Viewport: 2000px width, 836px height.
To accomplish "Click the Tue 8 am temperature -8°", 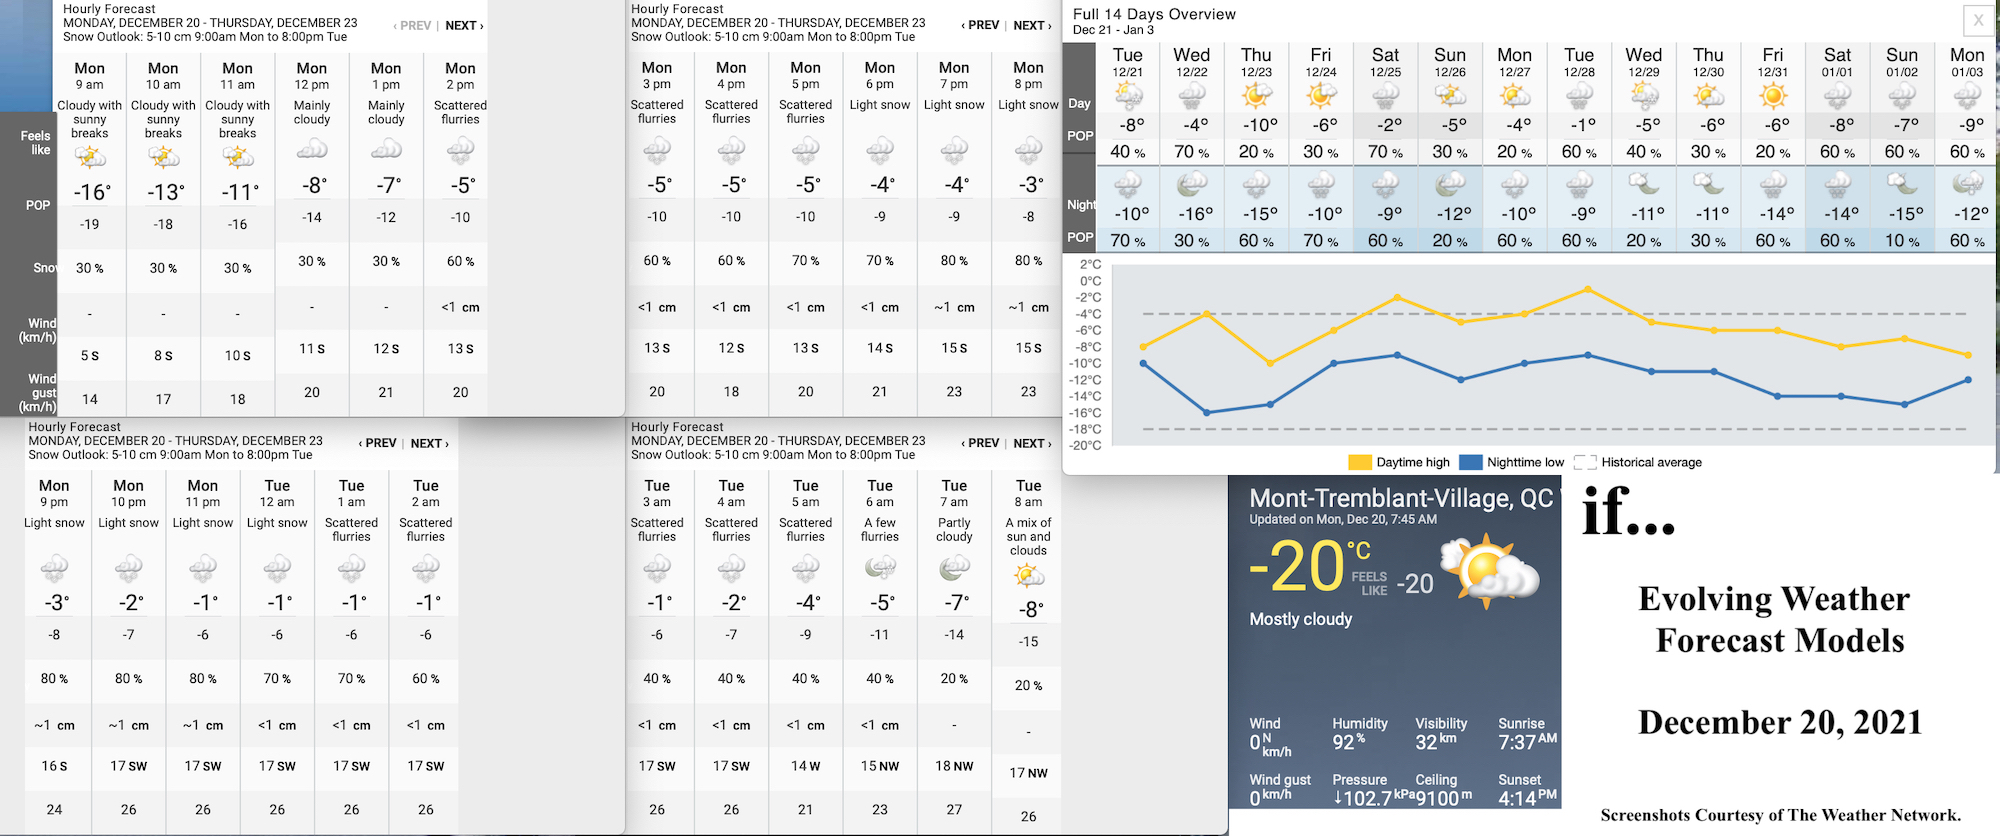I will click(1030, 609).
